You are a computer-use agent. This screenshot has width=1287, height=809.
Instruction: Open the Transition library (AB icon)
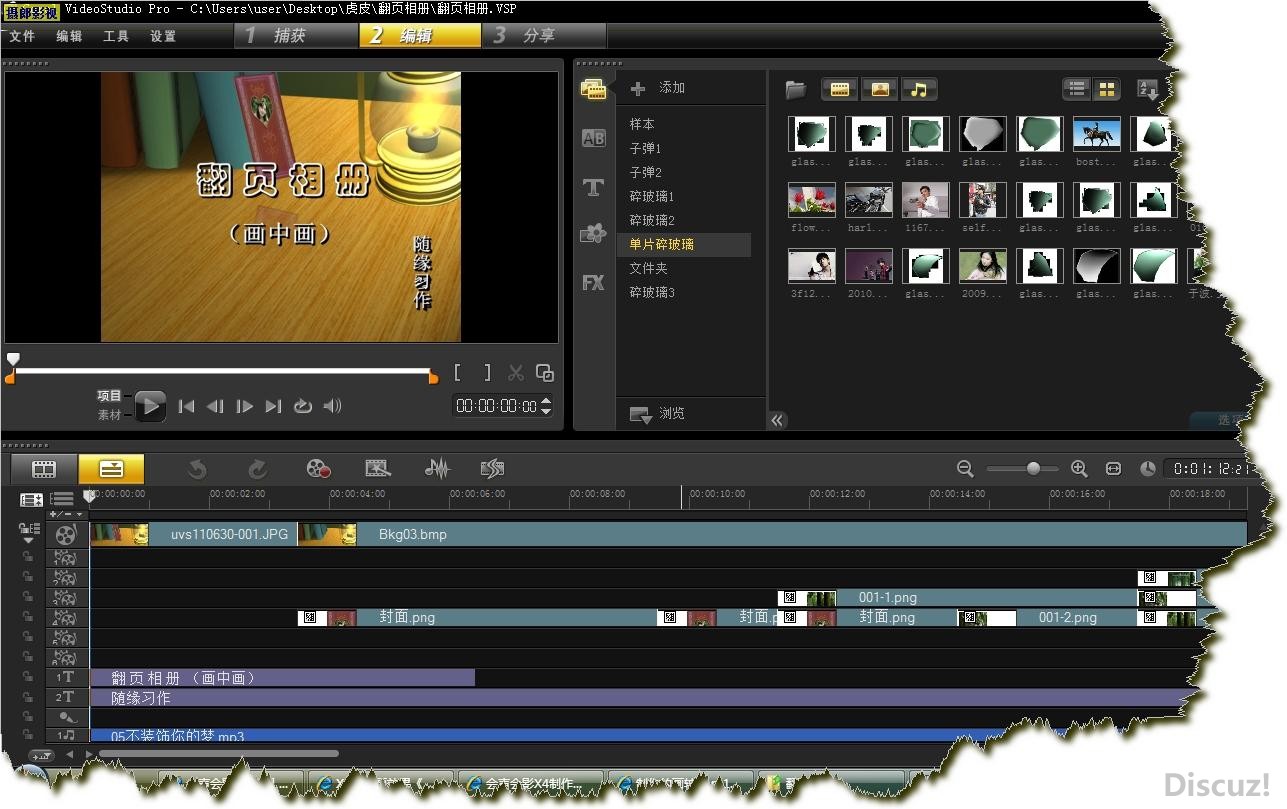click(593, 138)
